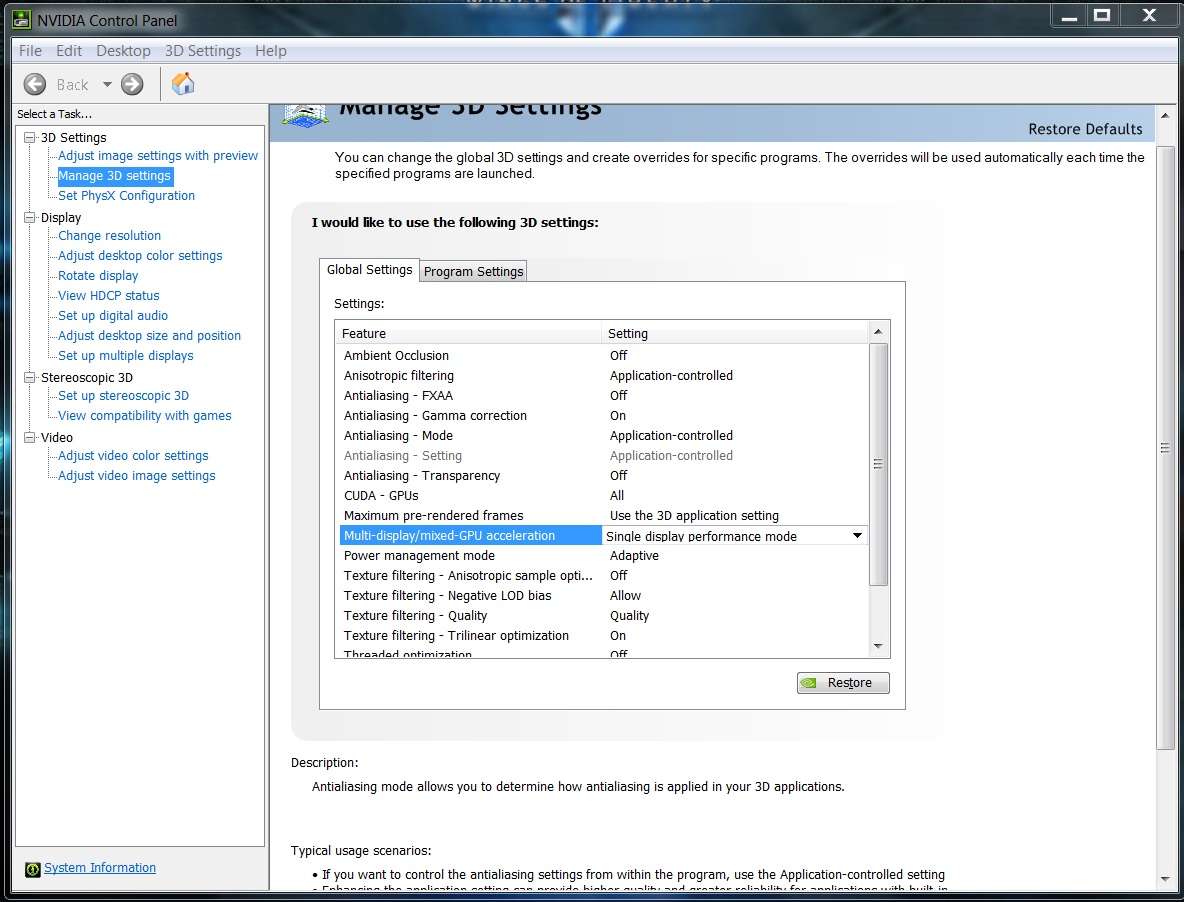Select the Ambient Occlusion feature row
This screenshot has width=1184, height=902.
click(603, 356)
